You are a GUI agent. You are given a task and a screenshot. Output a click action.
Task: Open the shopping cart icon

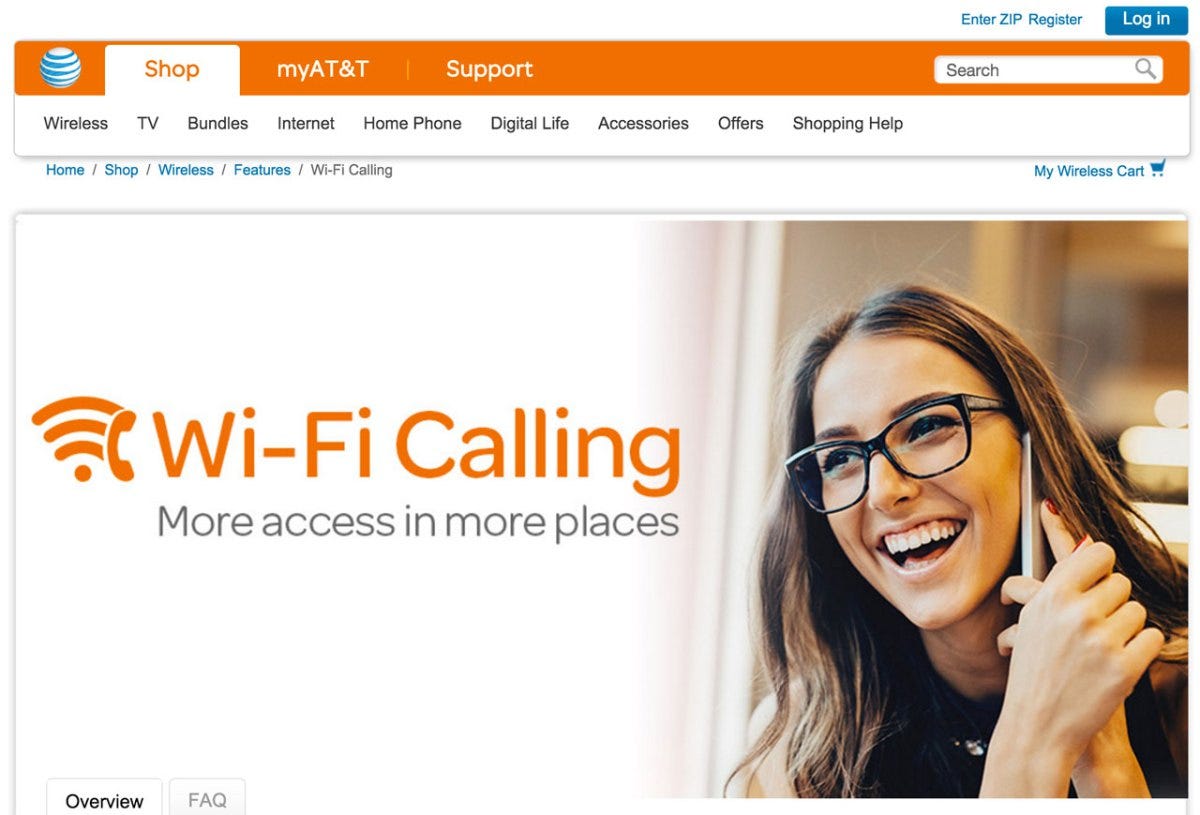(1157, 169)
